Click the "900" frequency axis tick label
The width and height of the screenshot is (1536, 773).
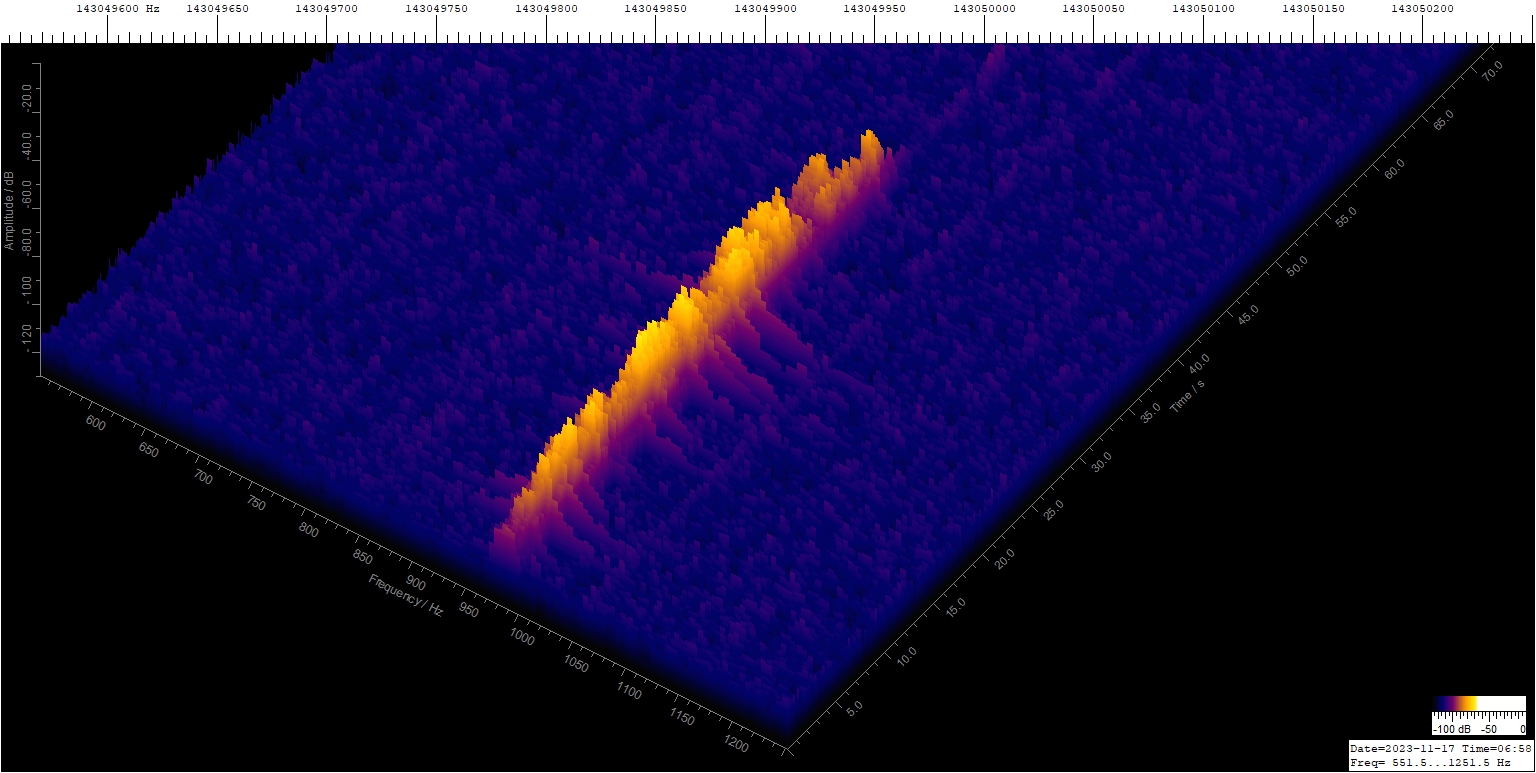pos(415,584)
